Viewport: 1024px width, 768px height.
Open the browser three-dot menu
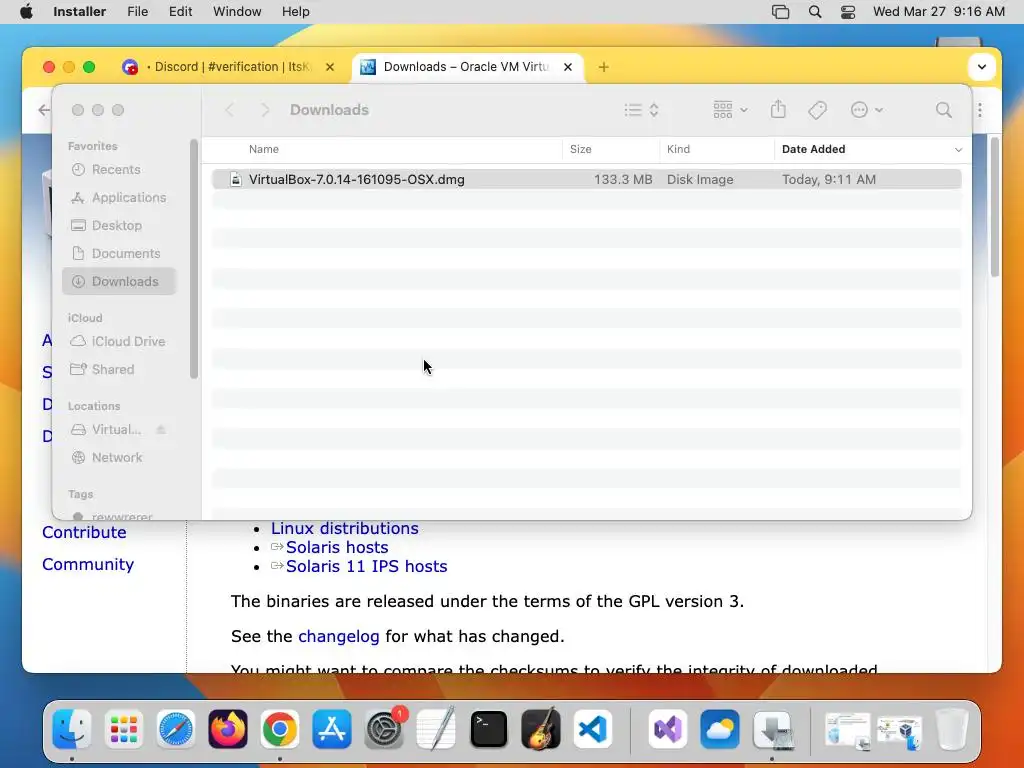tap(980, 110)
